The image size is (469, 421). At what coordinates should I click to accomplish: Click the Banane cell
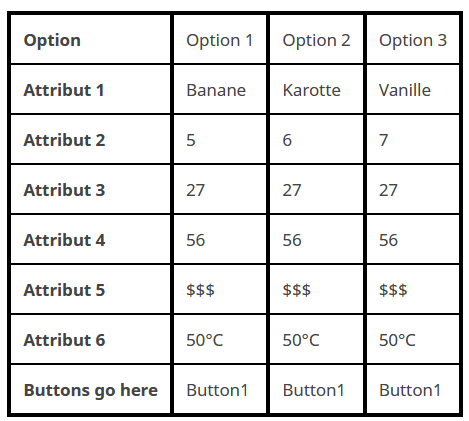click(220, 90)
